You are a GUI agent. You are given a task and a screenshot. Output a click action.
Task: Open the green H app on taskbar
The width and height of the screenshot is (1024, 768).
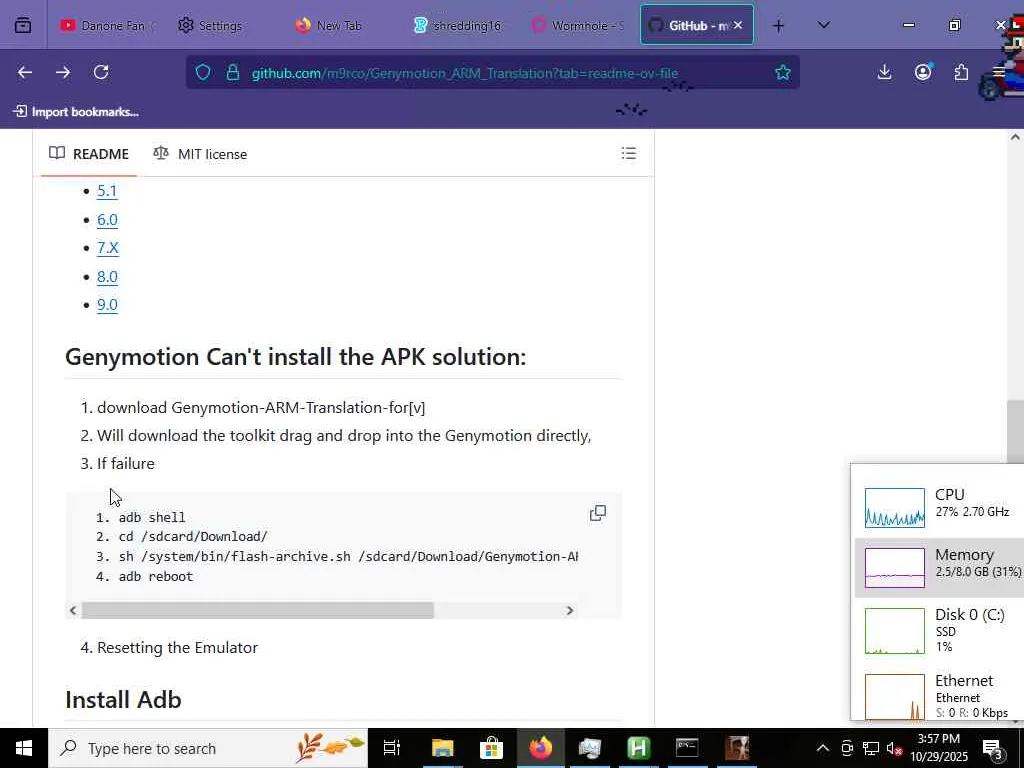coord(638,748)
